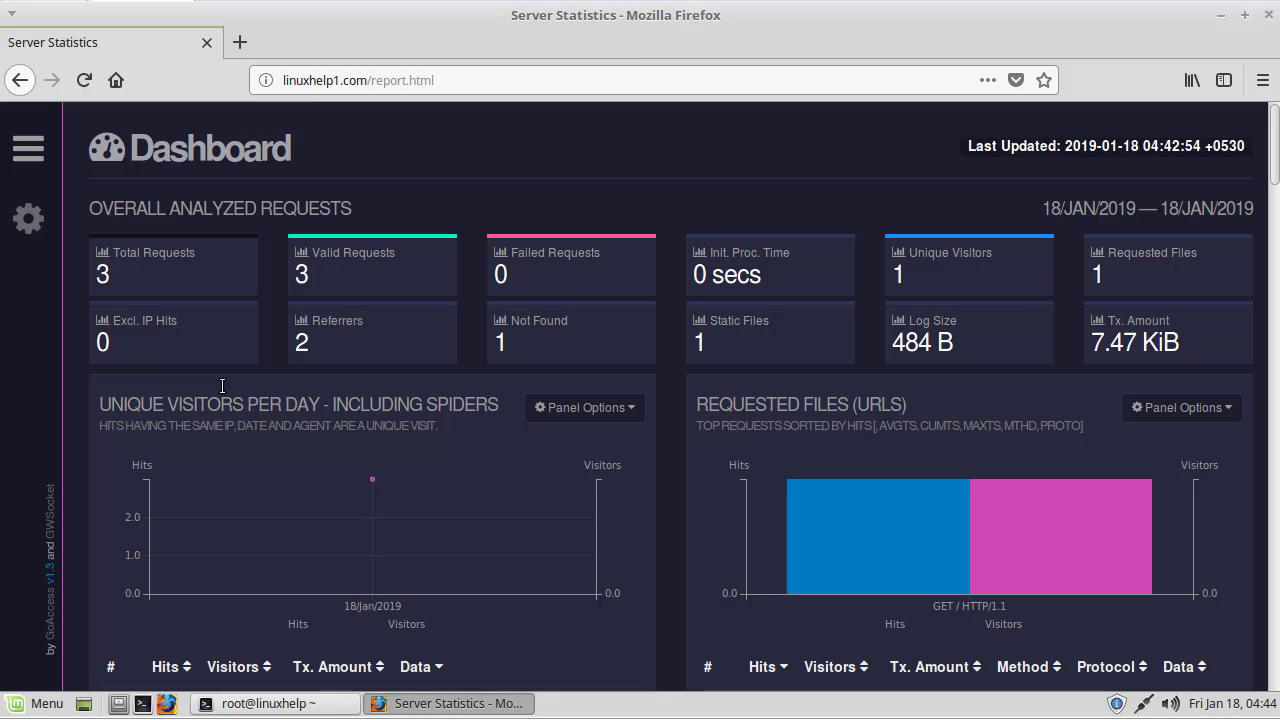Open a new browser tab
This screenshot has width=1280, height=720.
(240, 42)
